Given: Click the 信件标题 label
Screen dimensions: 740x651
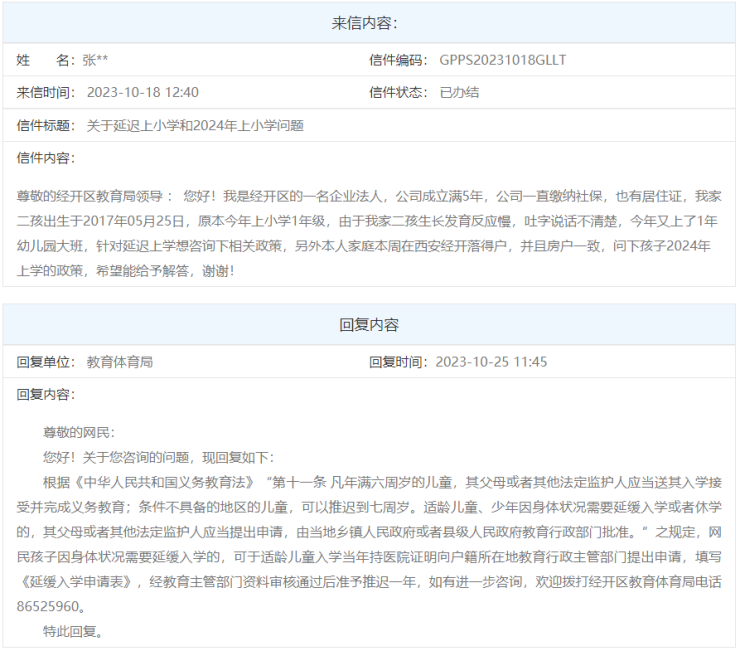Looking at the screenshot, I should pos(45,125).
